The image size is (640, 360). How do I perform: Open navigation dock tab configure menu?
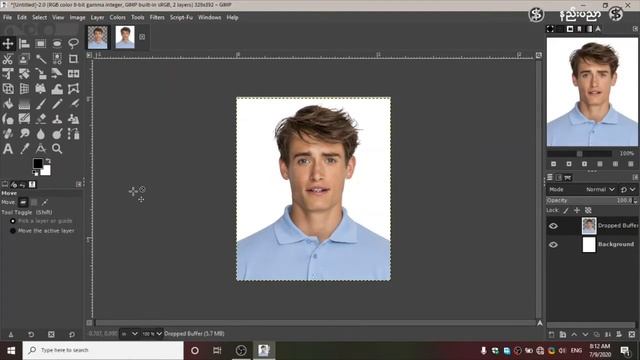click(x=635, y=29)
